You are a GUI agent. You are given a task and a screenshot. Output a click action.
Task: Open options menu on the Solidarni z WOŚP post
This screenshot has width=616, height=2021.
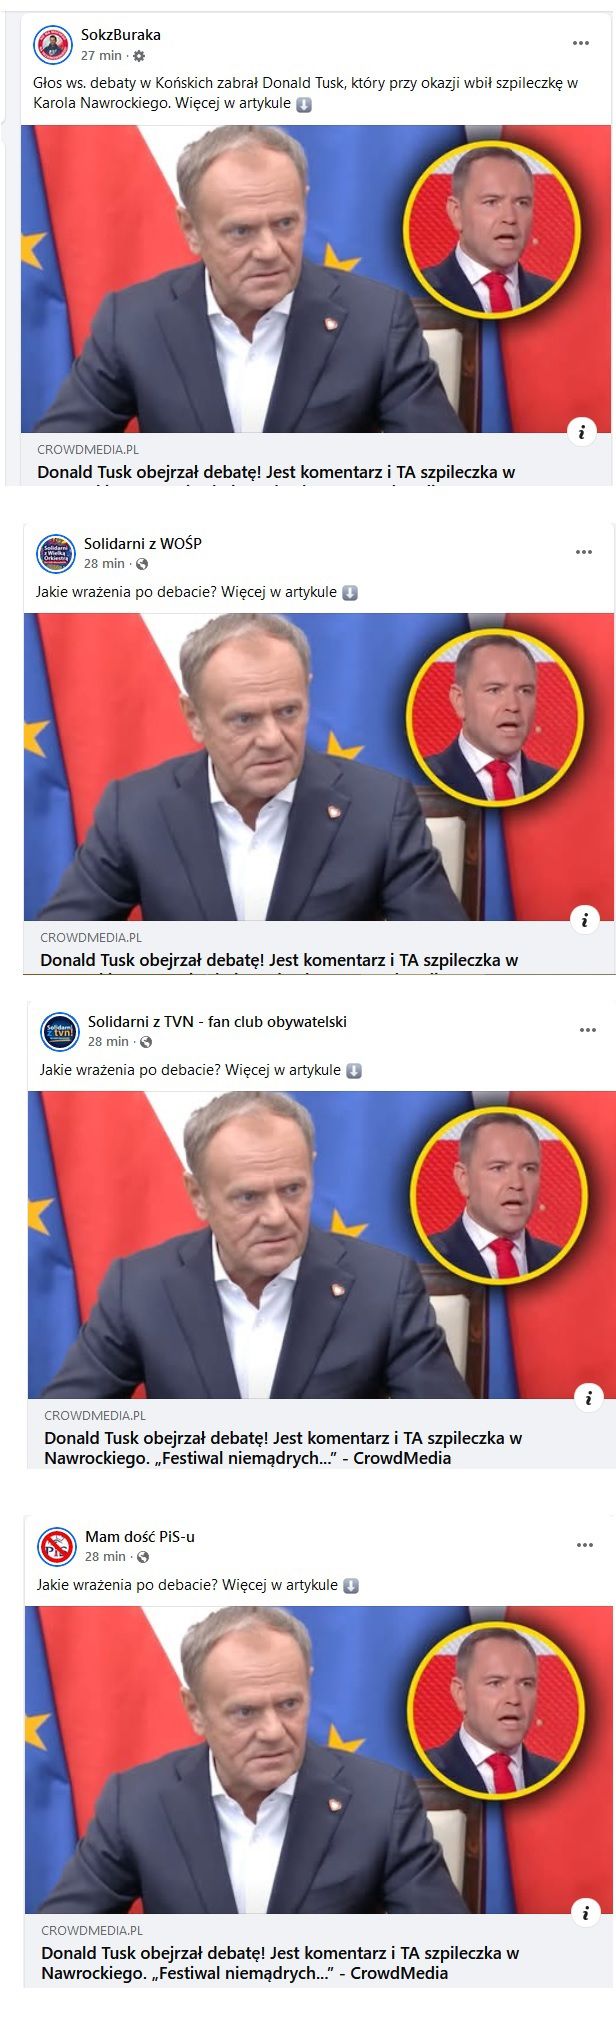584,552
